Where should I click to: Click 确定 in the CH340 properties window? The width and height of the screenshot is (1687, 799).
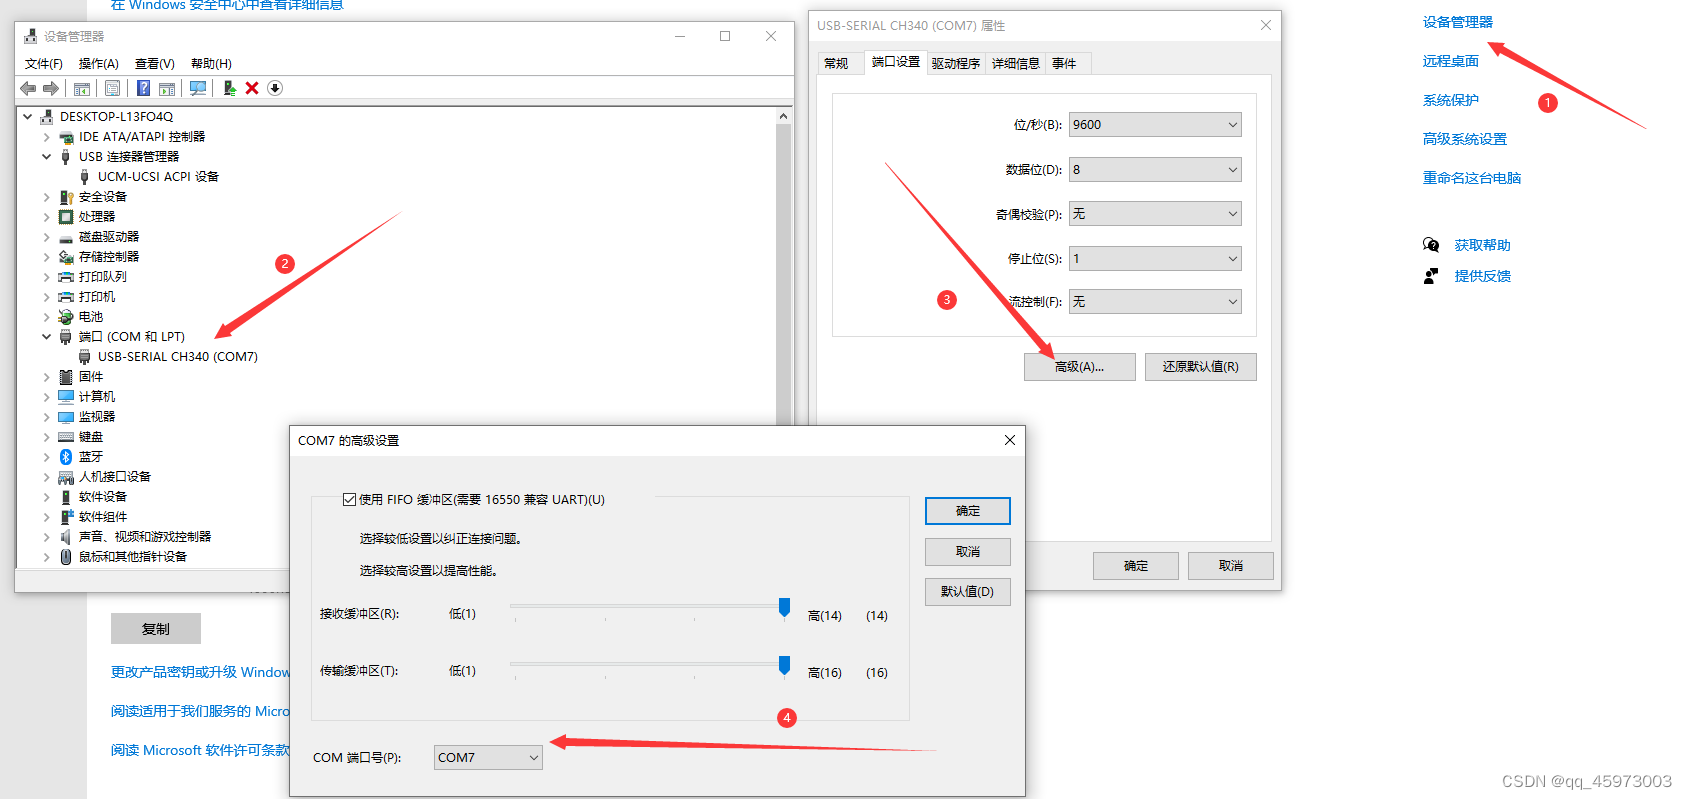click(1136, 566)
